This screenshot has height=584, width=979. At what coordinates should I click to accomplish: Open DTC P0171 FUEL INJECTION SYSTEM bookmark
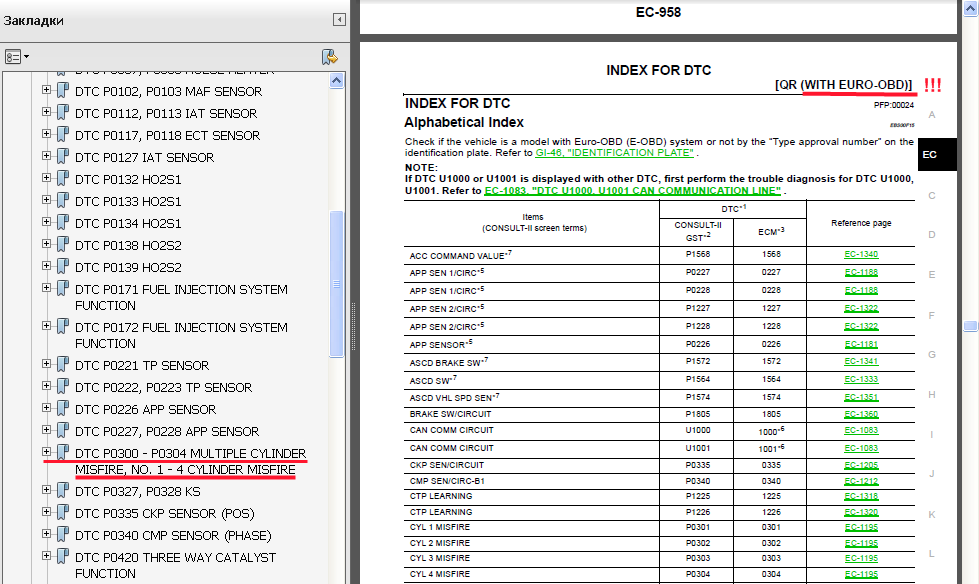[181, 297]
